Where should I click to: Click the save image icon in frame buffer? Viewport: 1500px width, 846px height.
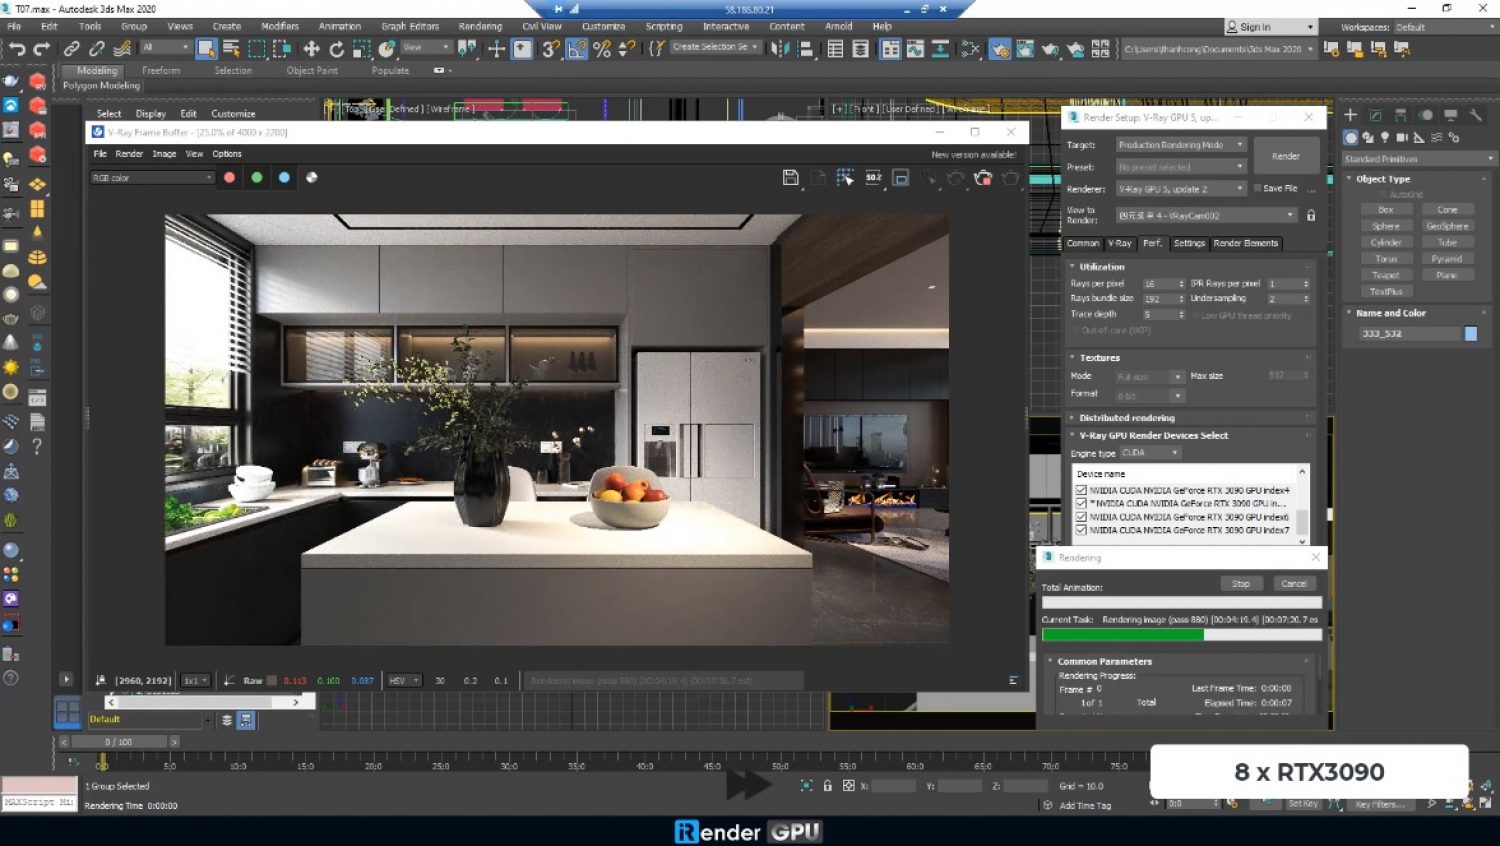(x=790, y=178)
